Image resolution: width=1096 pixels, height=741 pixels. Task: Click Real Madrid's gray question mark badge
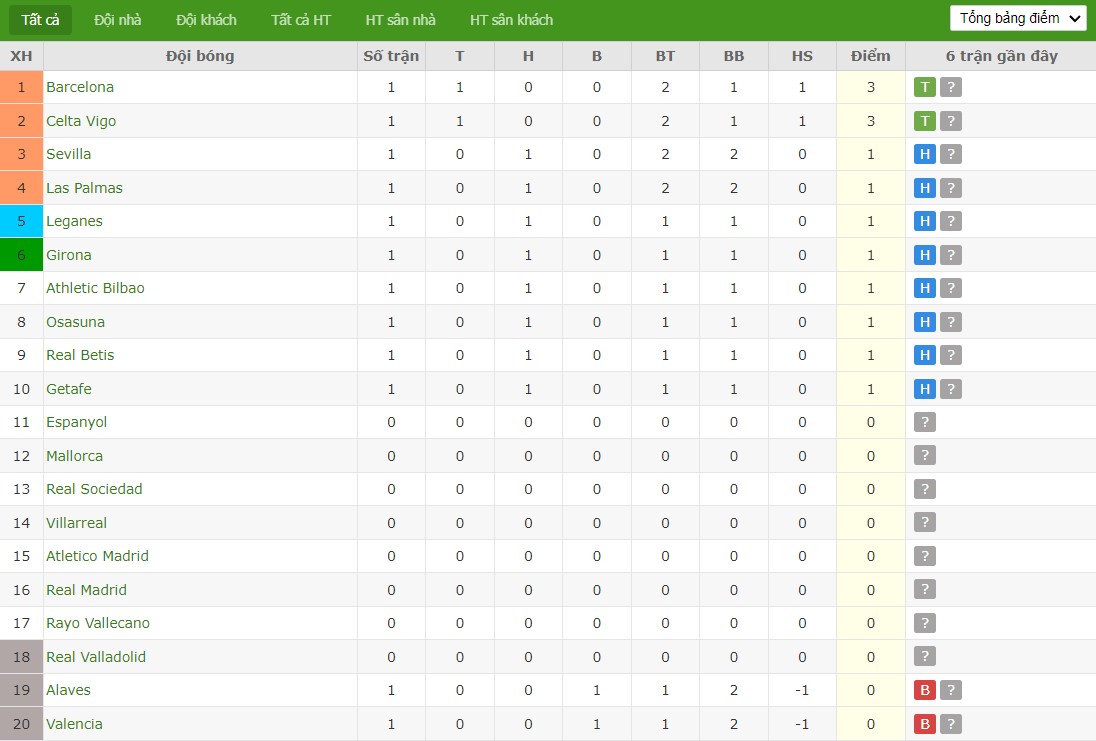click(x=925, y=589)
